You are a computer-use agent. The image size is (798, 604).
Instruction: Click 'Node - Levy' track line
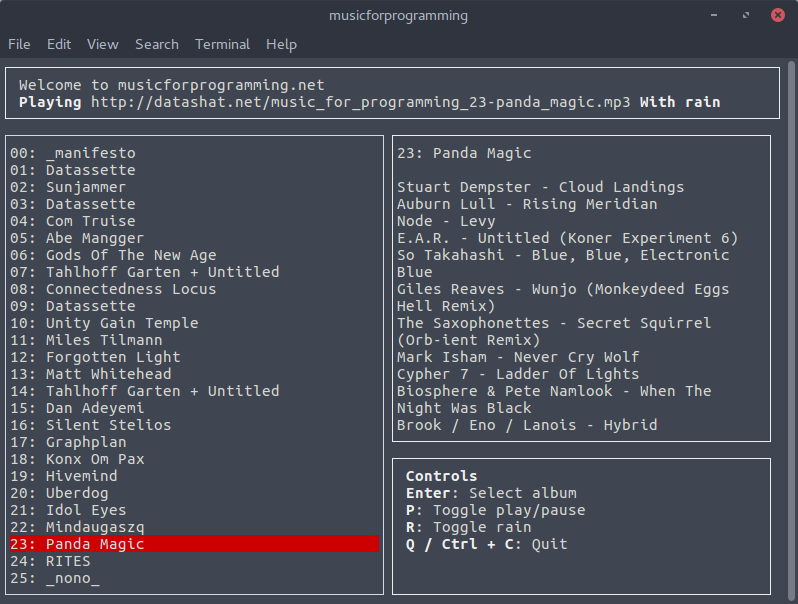[x=446, y=221]
